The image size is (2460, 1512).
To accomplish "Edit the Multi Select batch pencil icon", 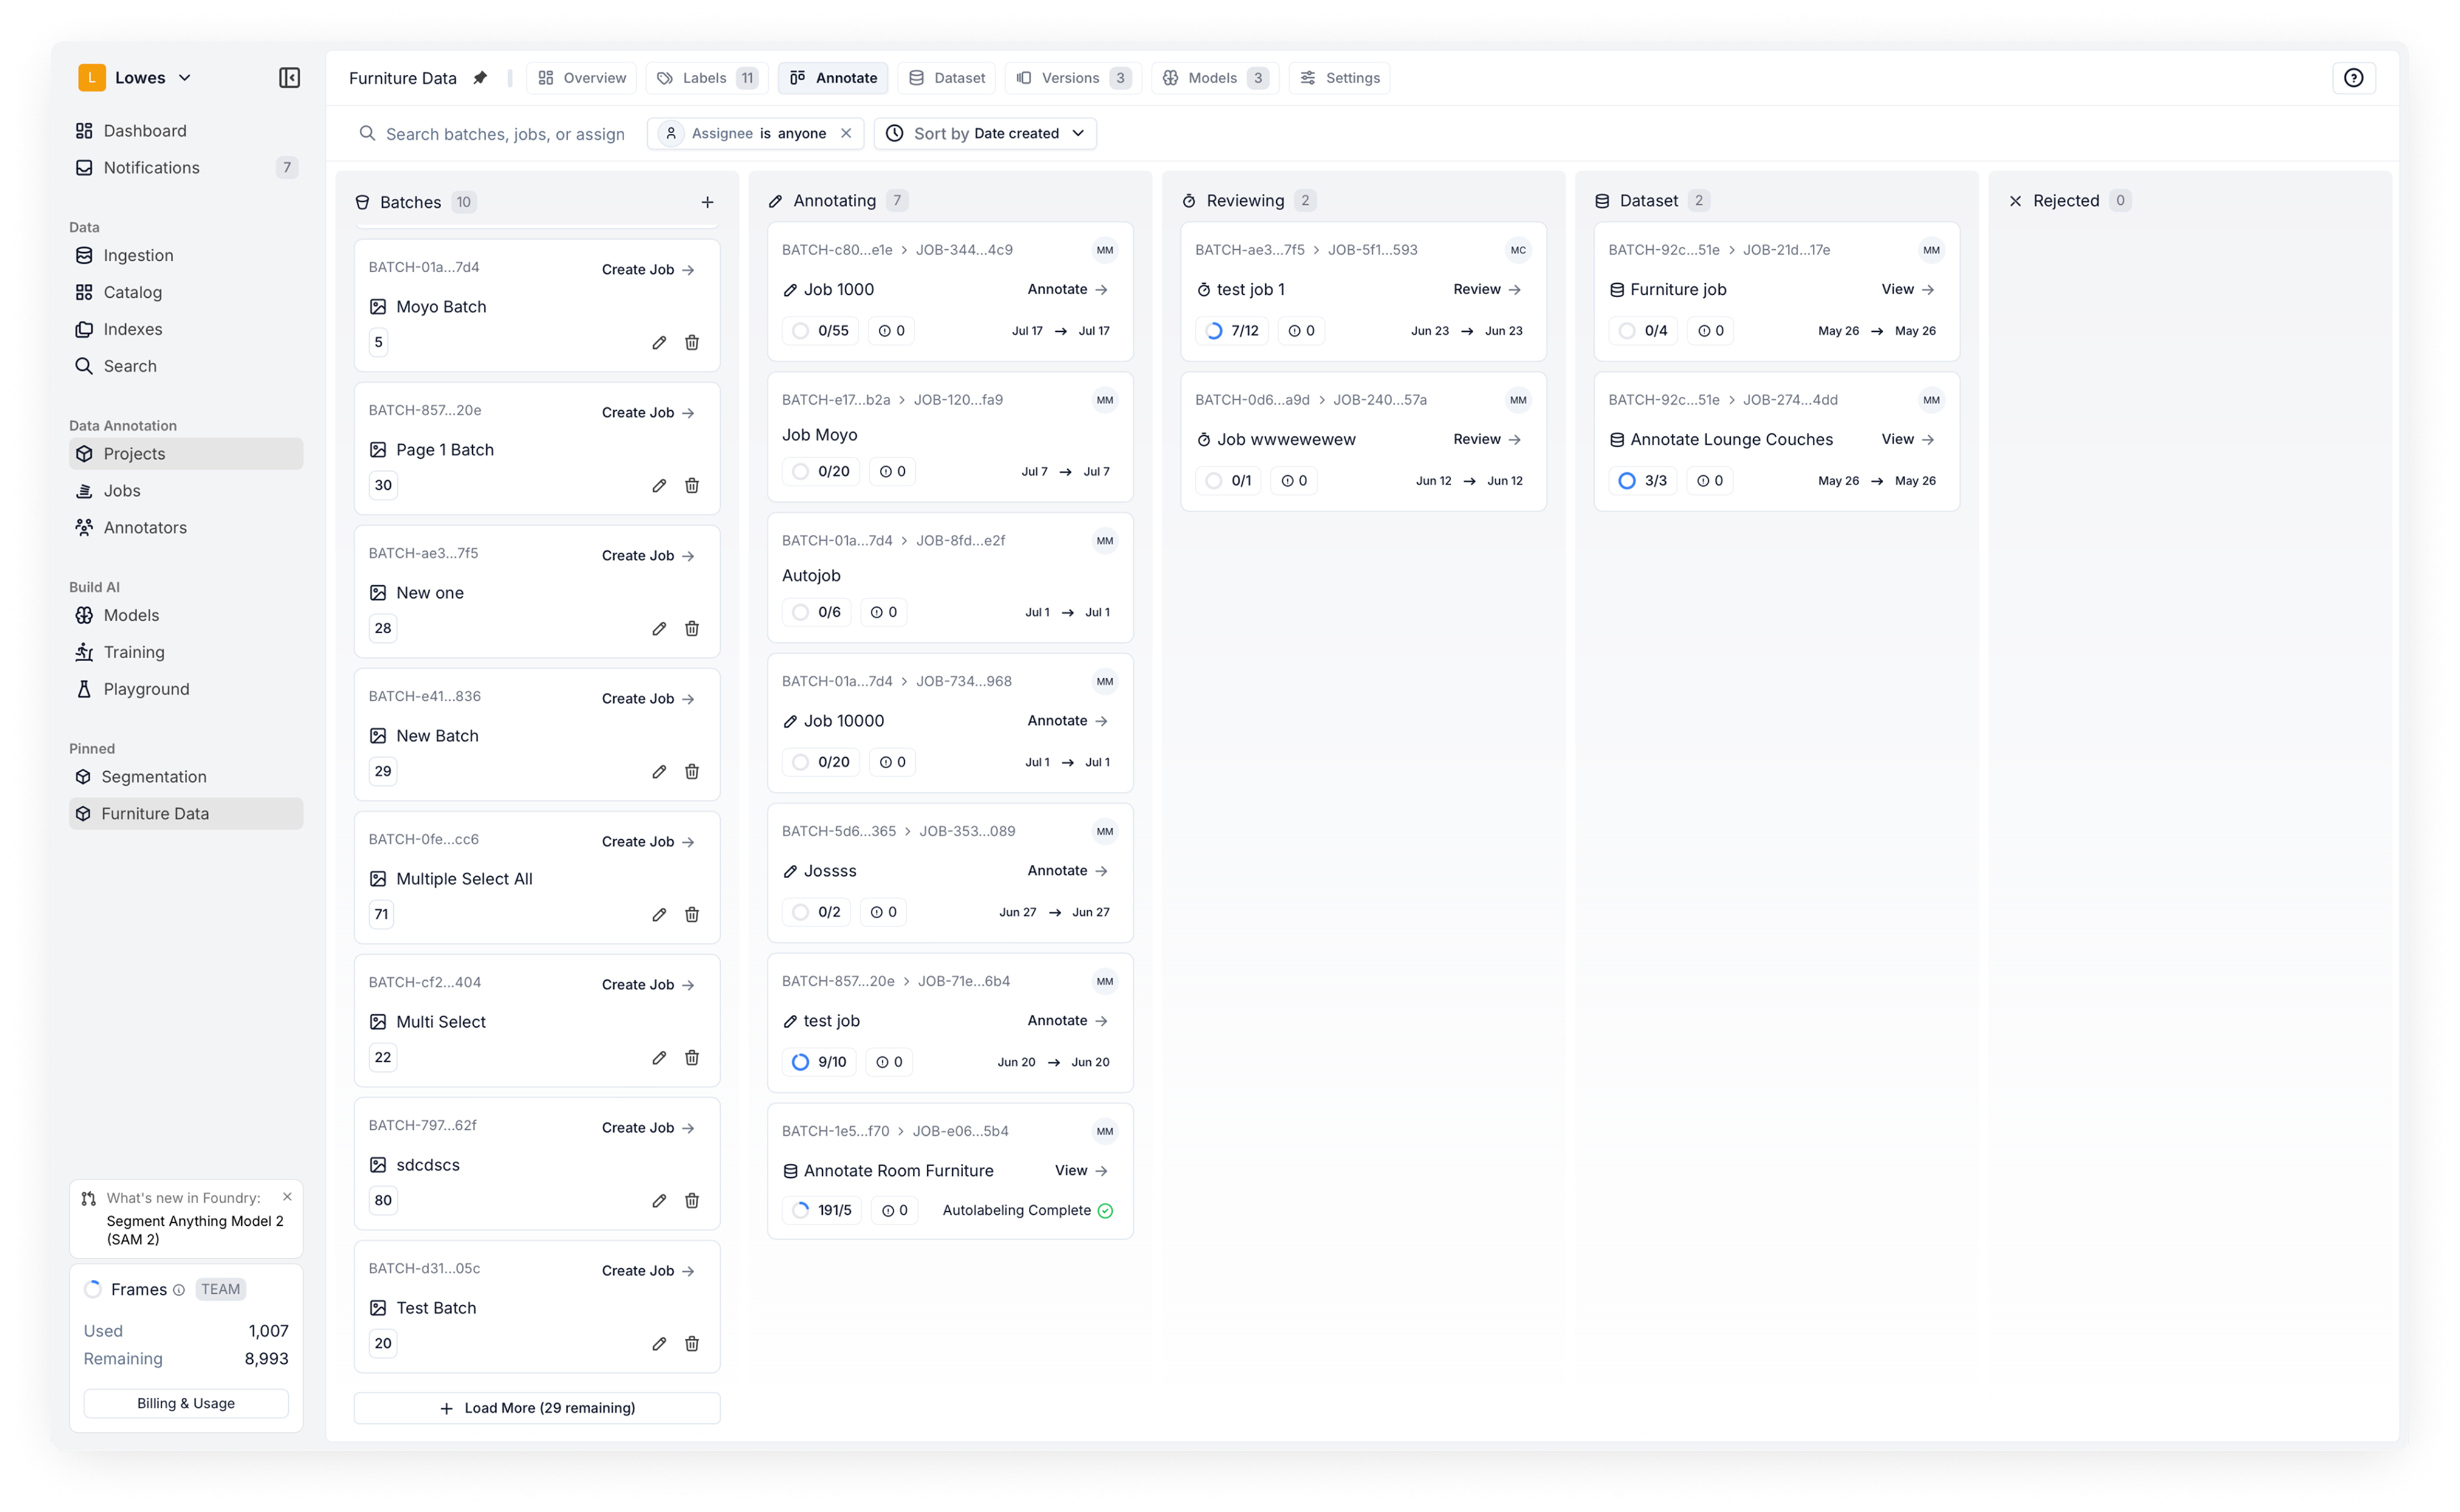I will [659, 1058].
